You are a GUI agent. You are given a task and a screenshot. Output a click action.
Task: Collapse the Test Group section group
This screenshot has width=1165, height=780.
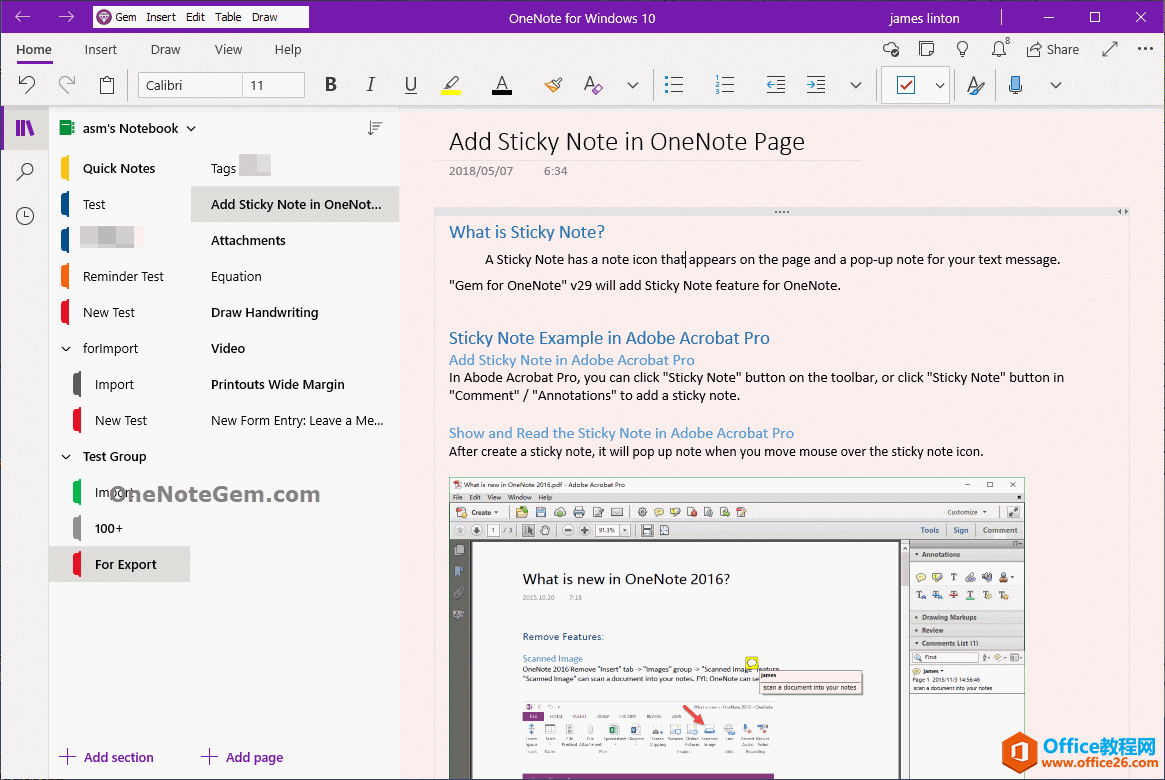[x=66, y=456]
